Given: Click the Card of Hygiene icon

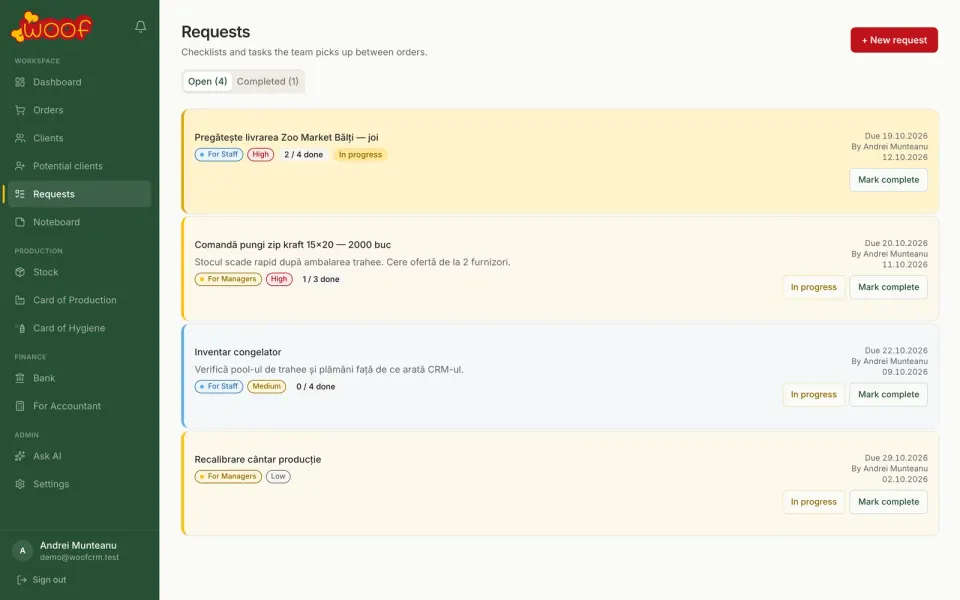Looking at the screenshot, I should pyautogui.click(x=20, y=328).
